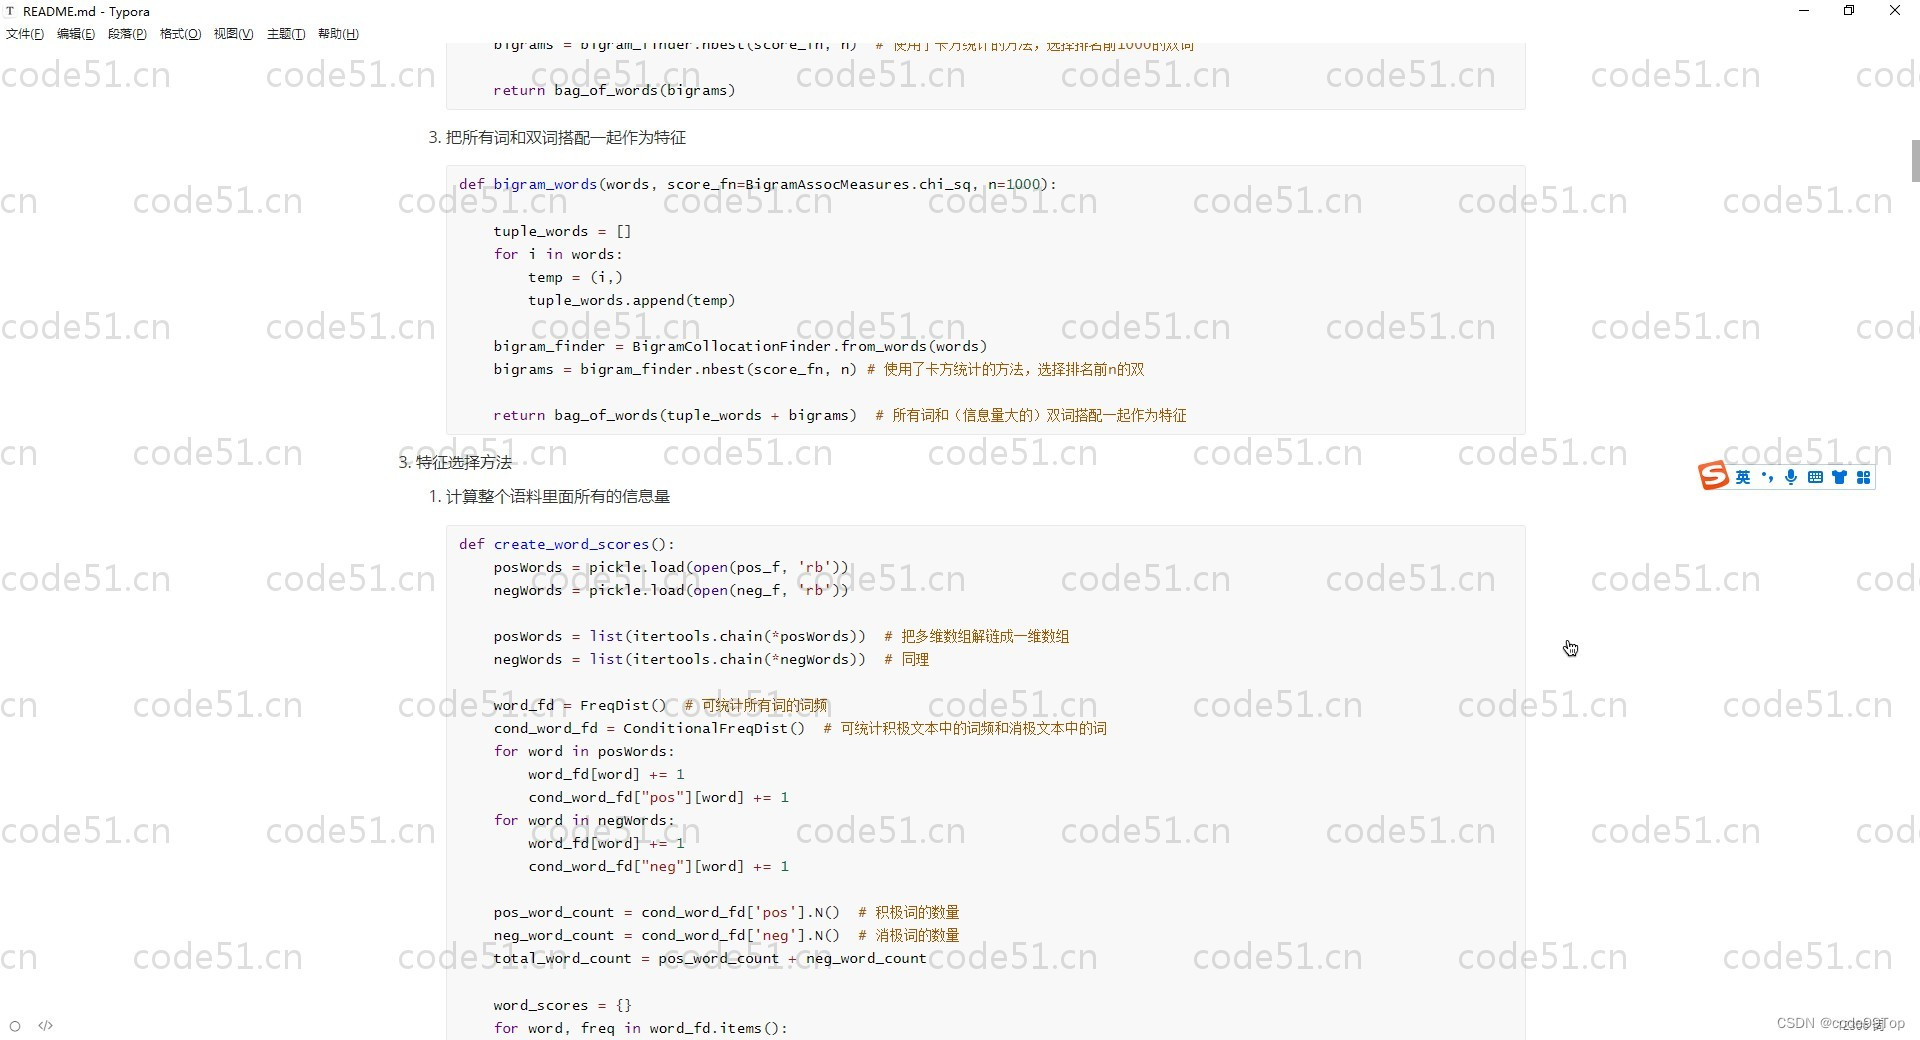Screen dimensions: 1920x1040
Task: Open the 帮助(H) menu
Action: pos(338,34)
